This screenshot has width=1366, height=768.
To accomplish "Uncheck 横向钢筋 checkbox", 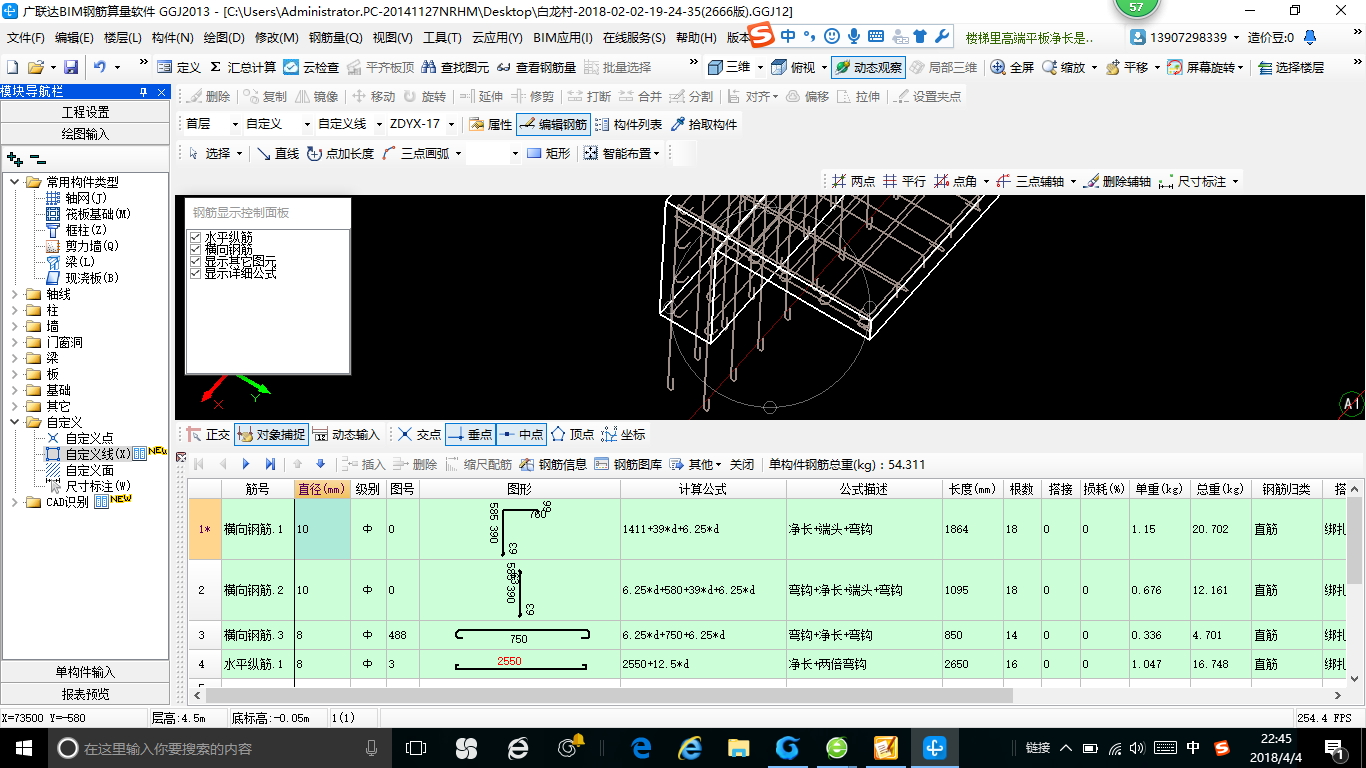I will 196,249.
